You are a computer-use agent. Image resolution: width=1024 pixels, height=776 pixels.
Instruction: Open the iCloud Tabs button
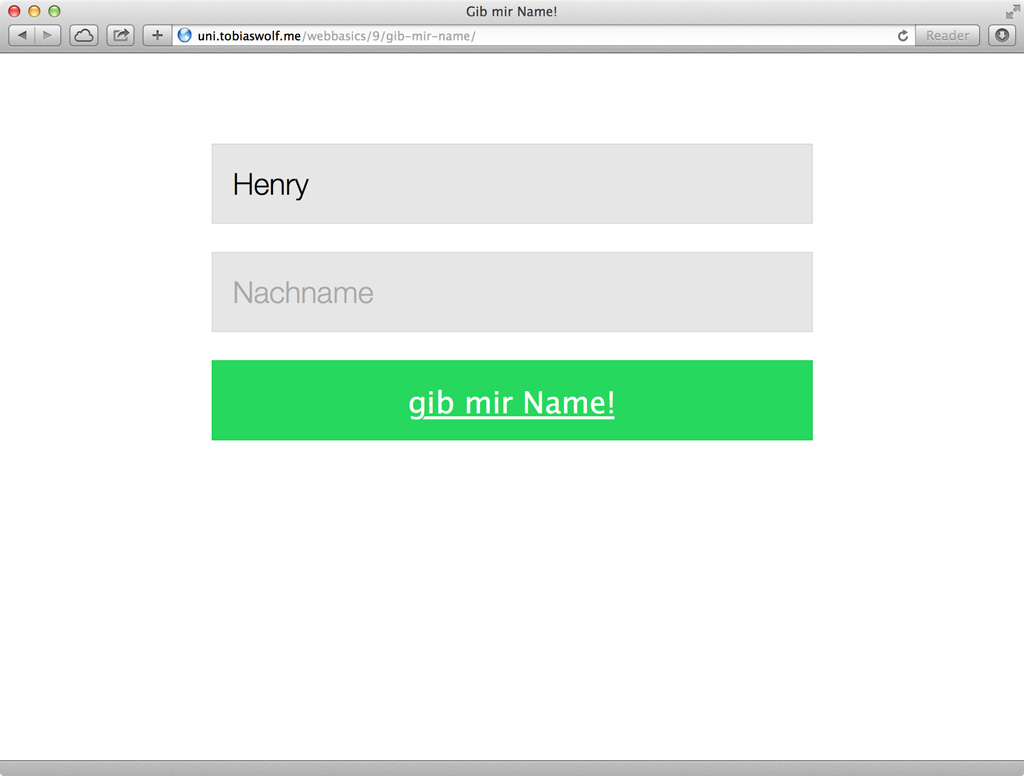coord(83,36)
